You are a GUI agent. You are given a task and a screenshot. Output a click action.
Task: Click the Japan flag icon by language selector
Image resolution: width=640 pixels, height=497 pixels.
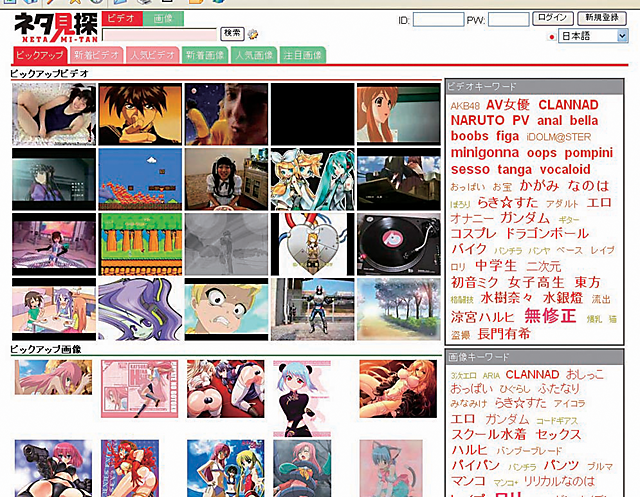click(x=552, y=37)
